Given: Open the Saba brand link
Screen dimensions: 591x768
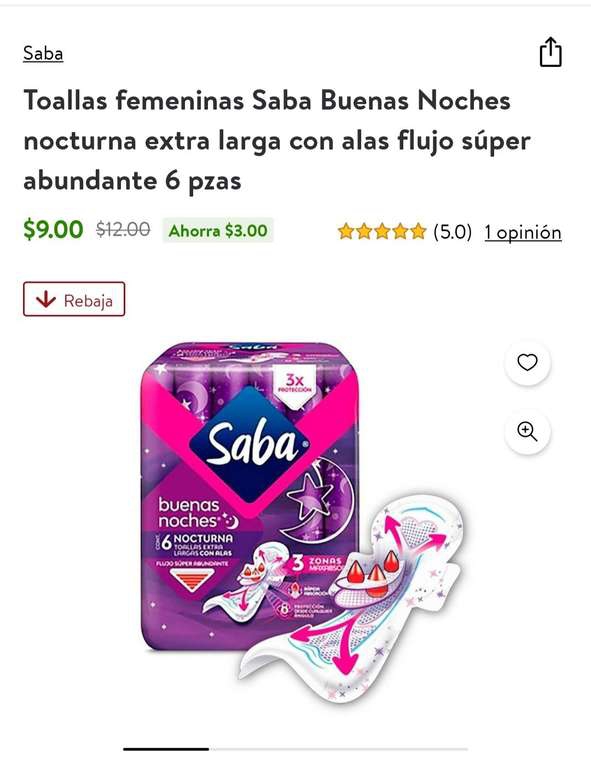Looking at the screenshot, I should click(x=43, y=53).
